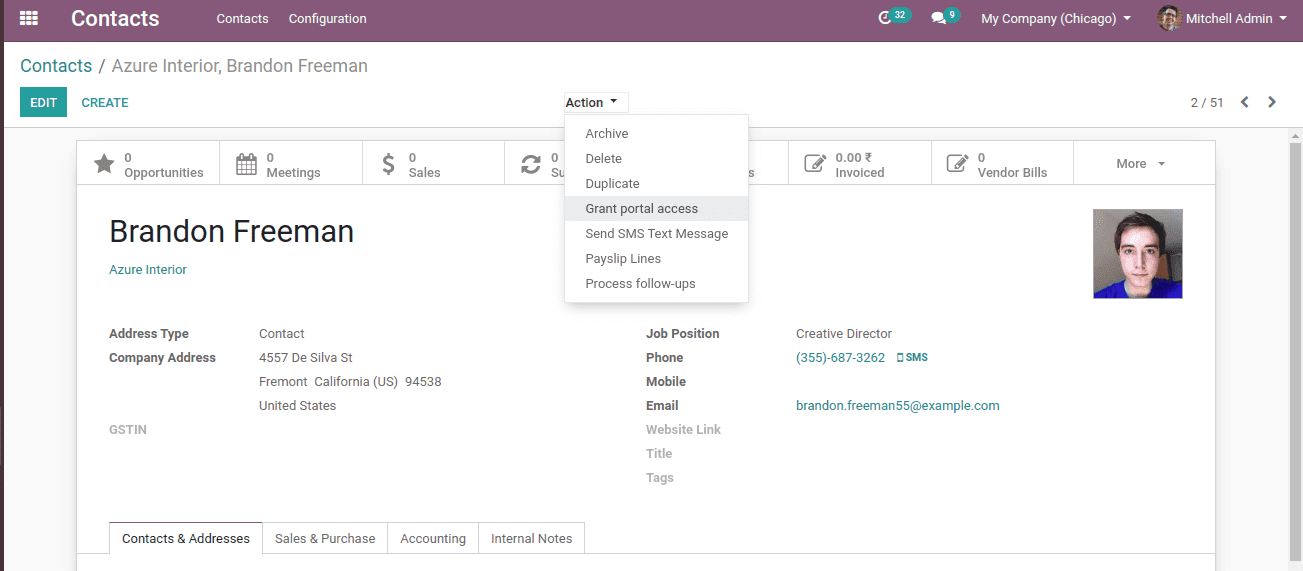Click Brandon Freeman's contact photo
The image size is (1303, 571).
(x=1138, y=254)
